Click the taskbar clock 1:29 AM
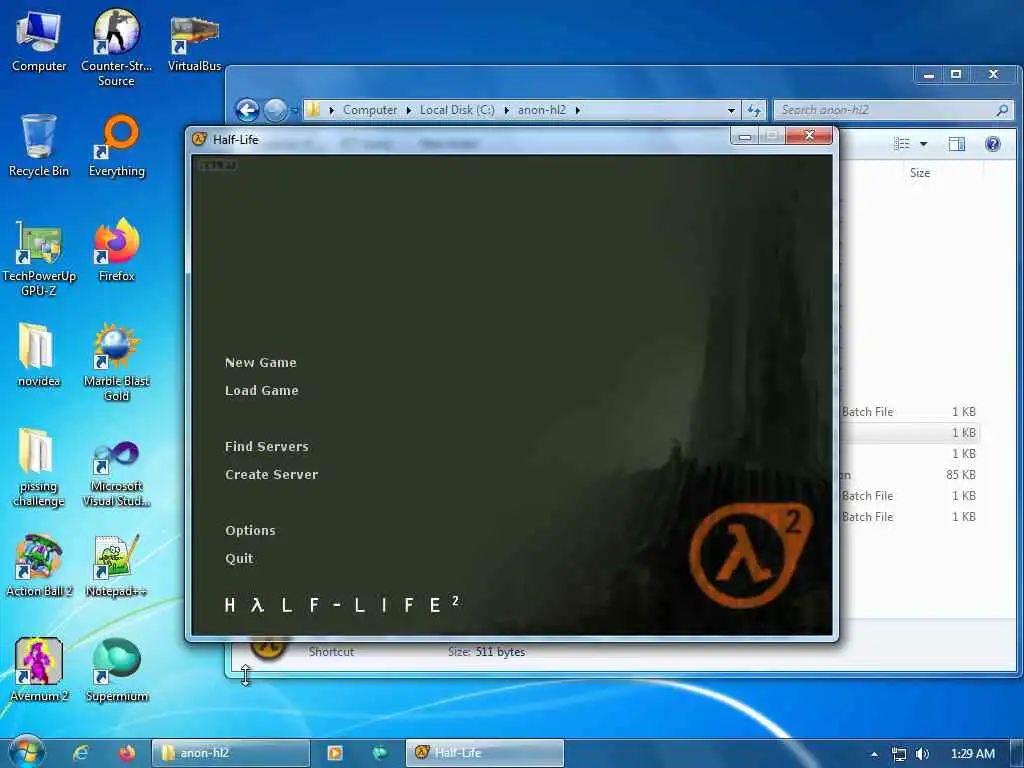The height and width of the screenshot is (768, 1024). (x=972, y=754)
